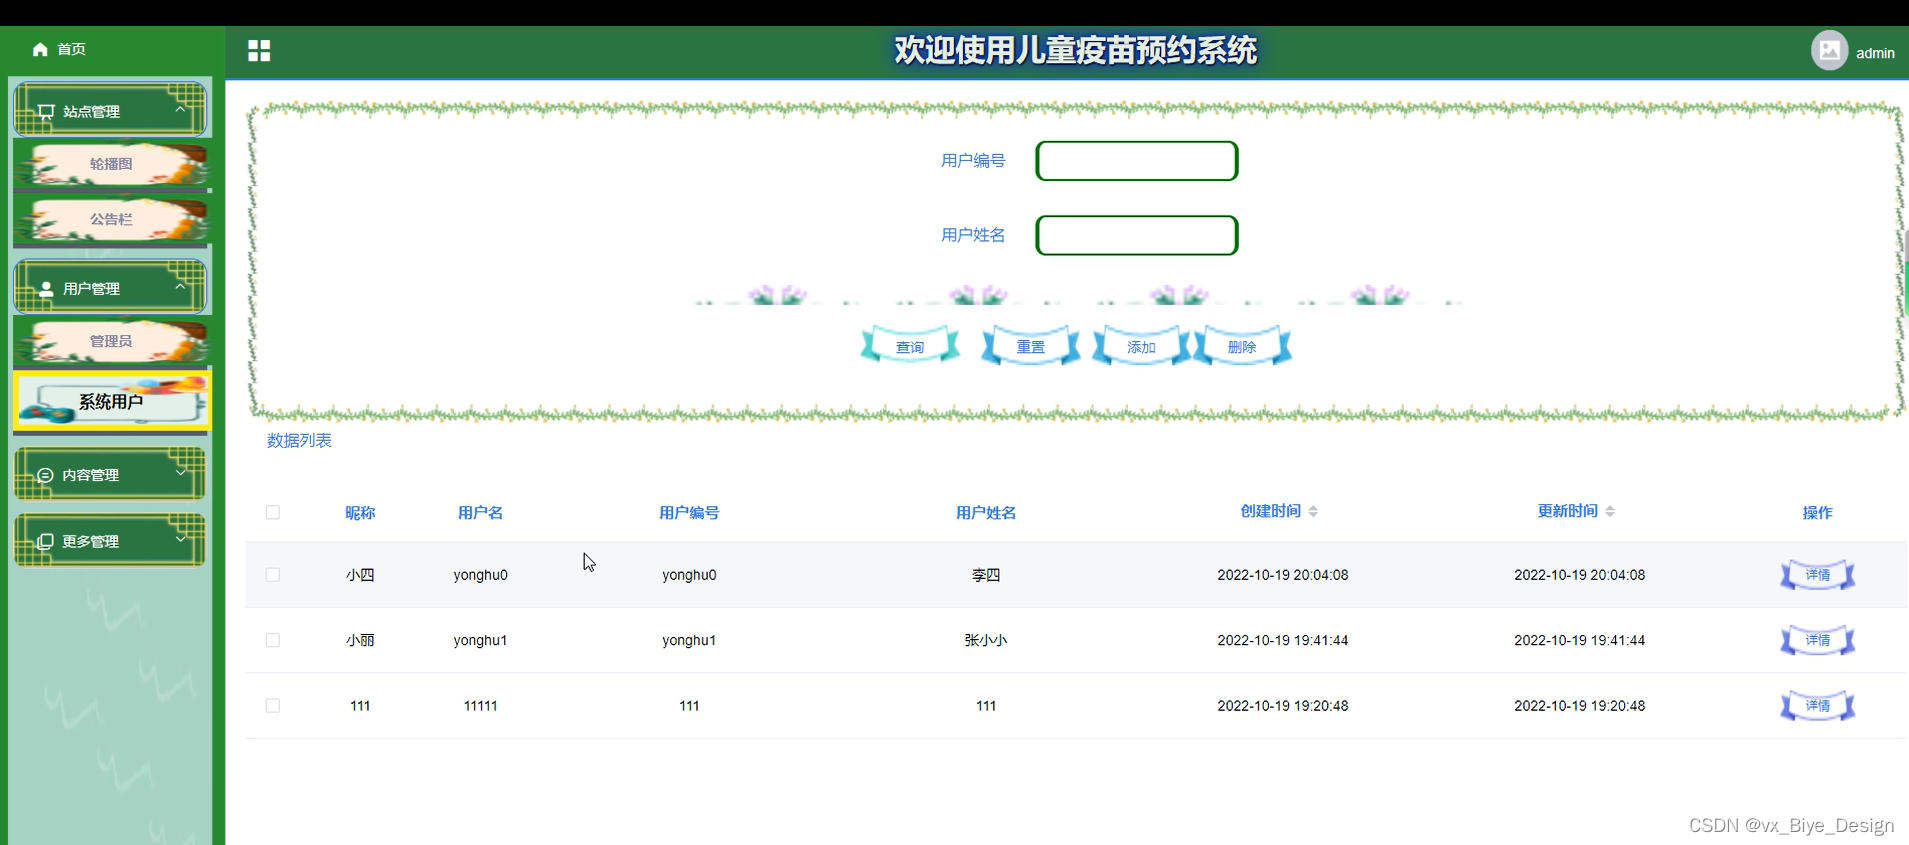This screenshot has height=845, width=1909.
Task: Open the 管理员 submenu item
Action: tap(111, 341)
